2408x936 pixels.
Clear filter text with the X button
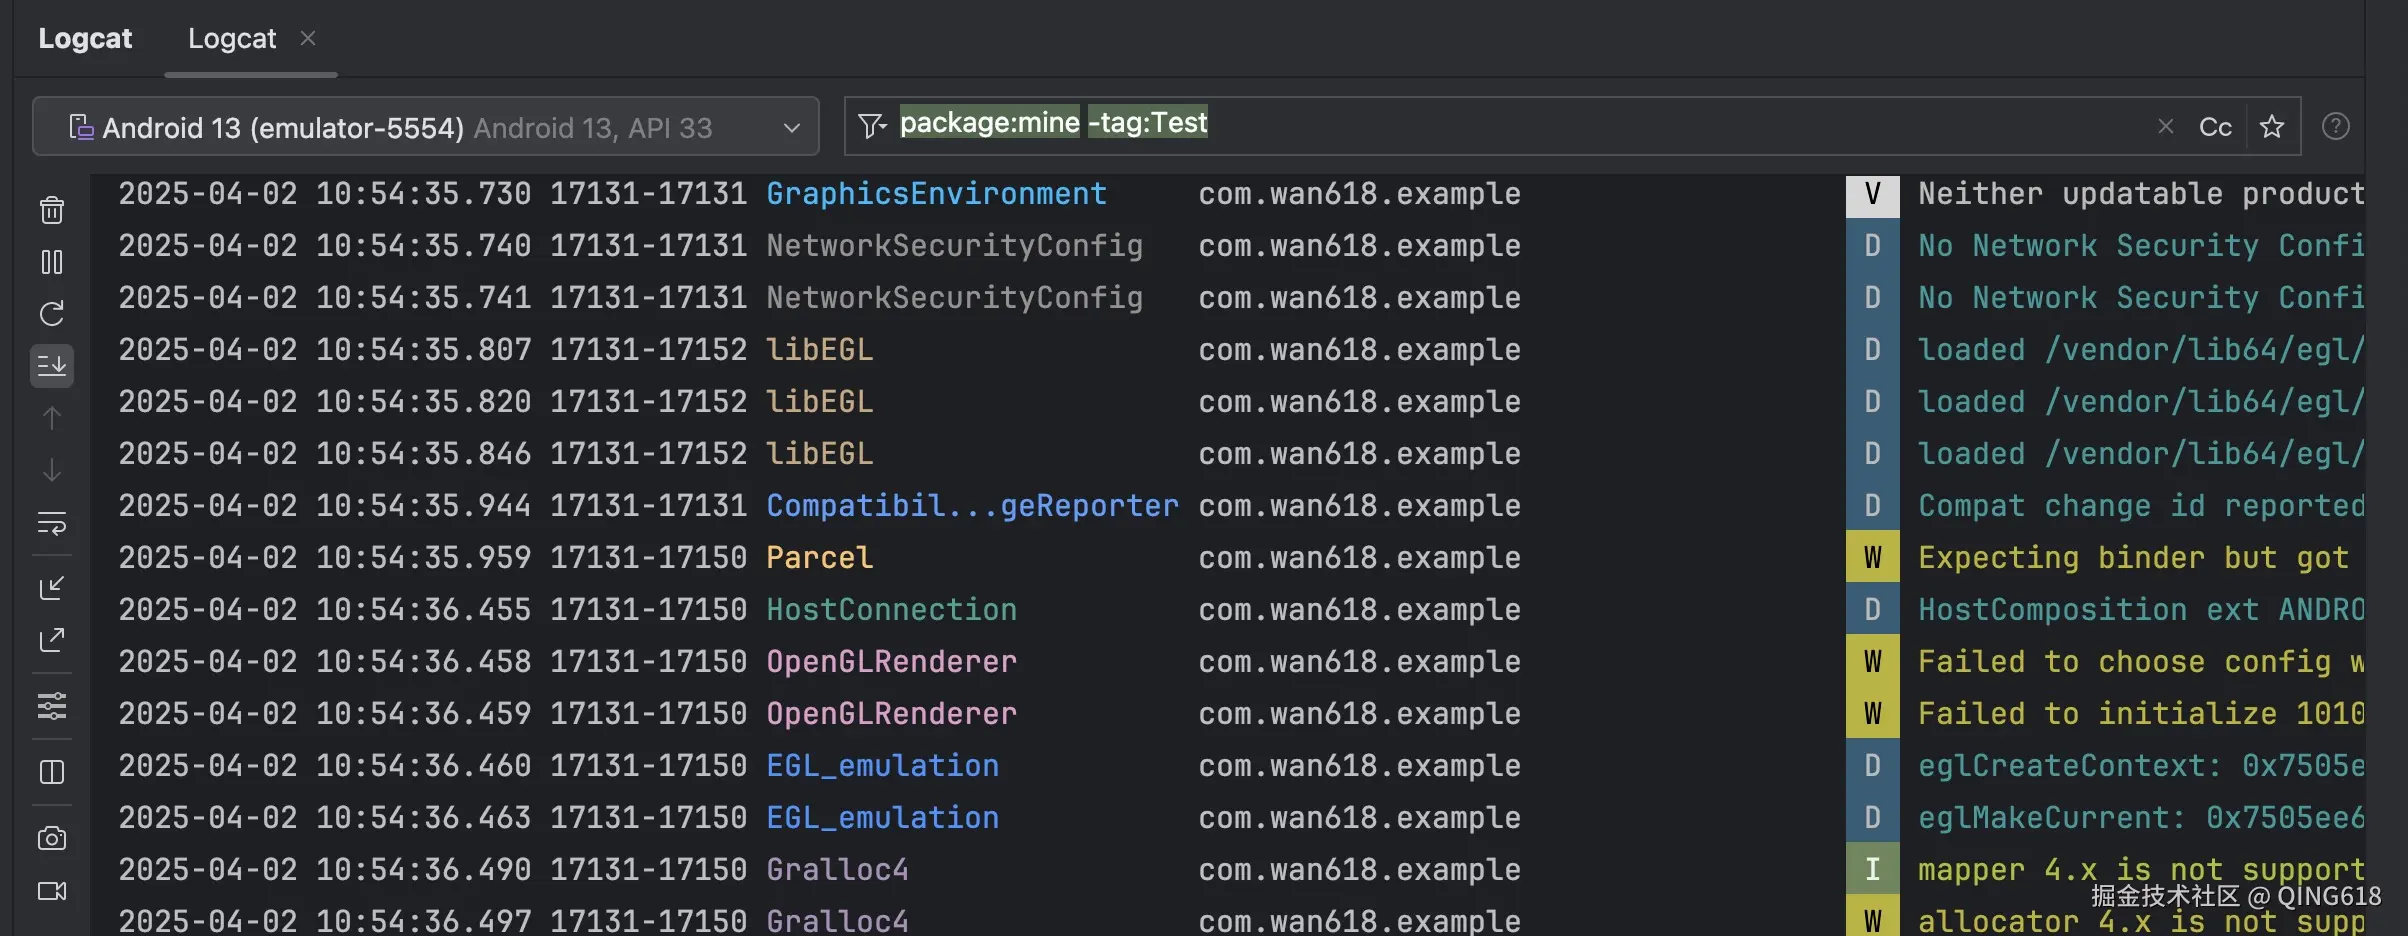[2166, 127]
